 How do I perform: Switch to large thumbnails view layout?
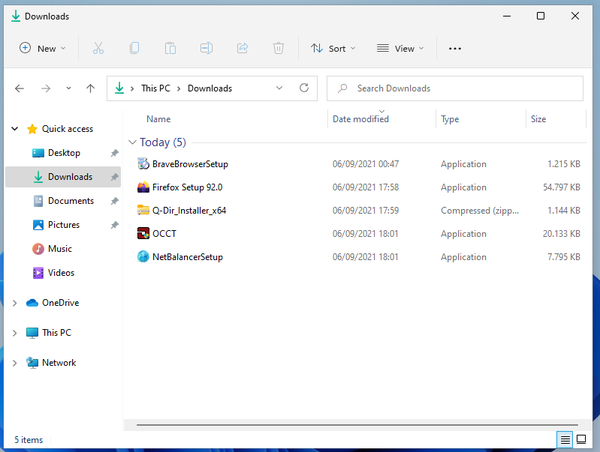pos(582,439)
